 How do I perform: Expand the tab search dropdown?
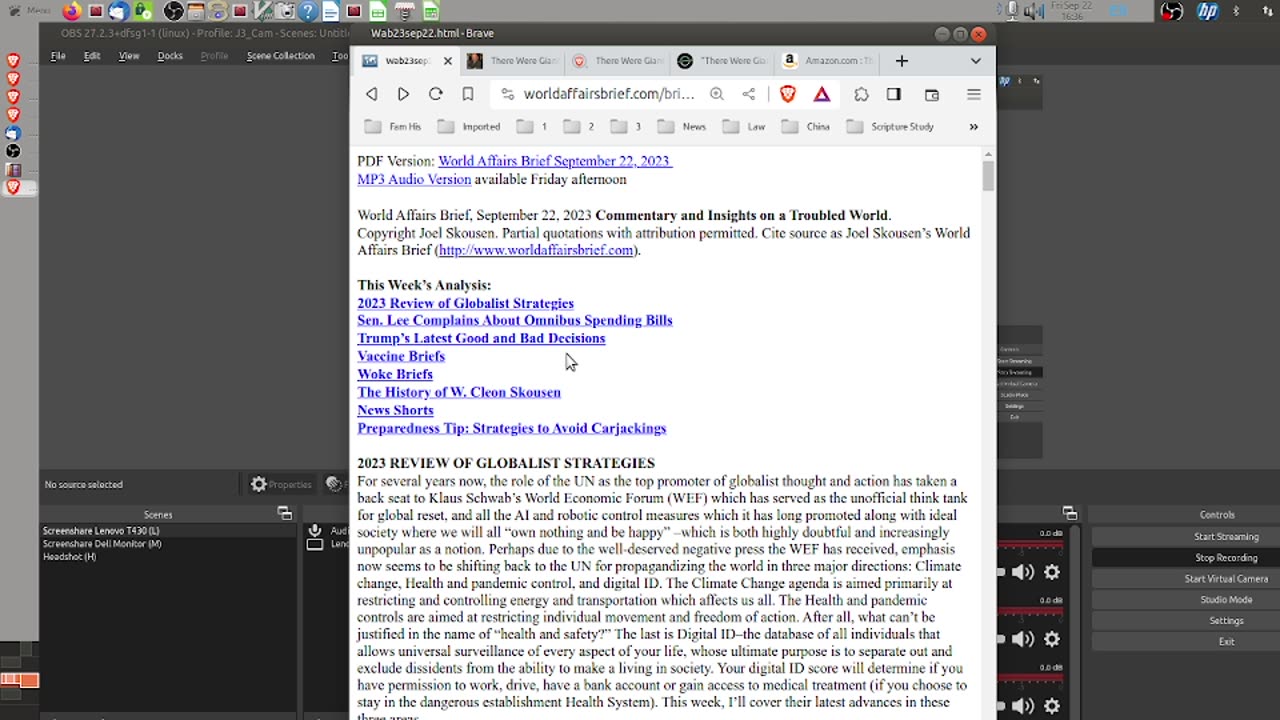tap(975, 61)
